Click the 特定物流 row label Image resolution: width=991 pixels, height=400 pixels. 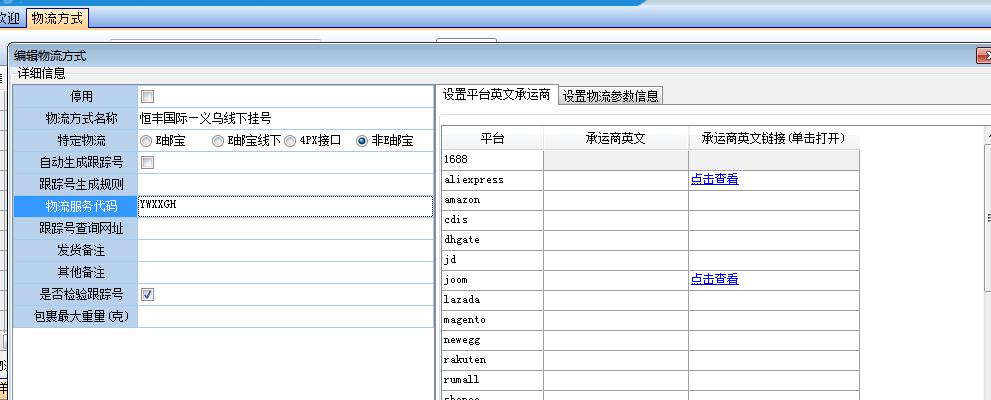pos(76,140)
